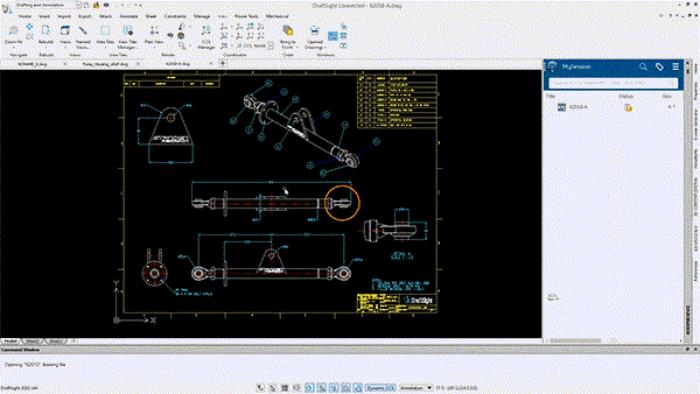Viewport: 700px width, 394px height.
Task: Click the MySession search input field
Action: click(x=612, y=83)
